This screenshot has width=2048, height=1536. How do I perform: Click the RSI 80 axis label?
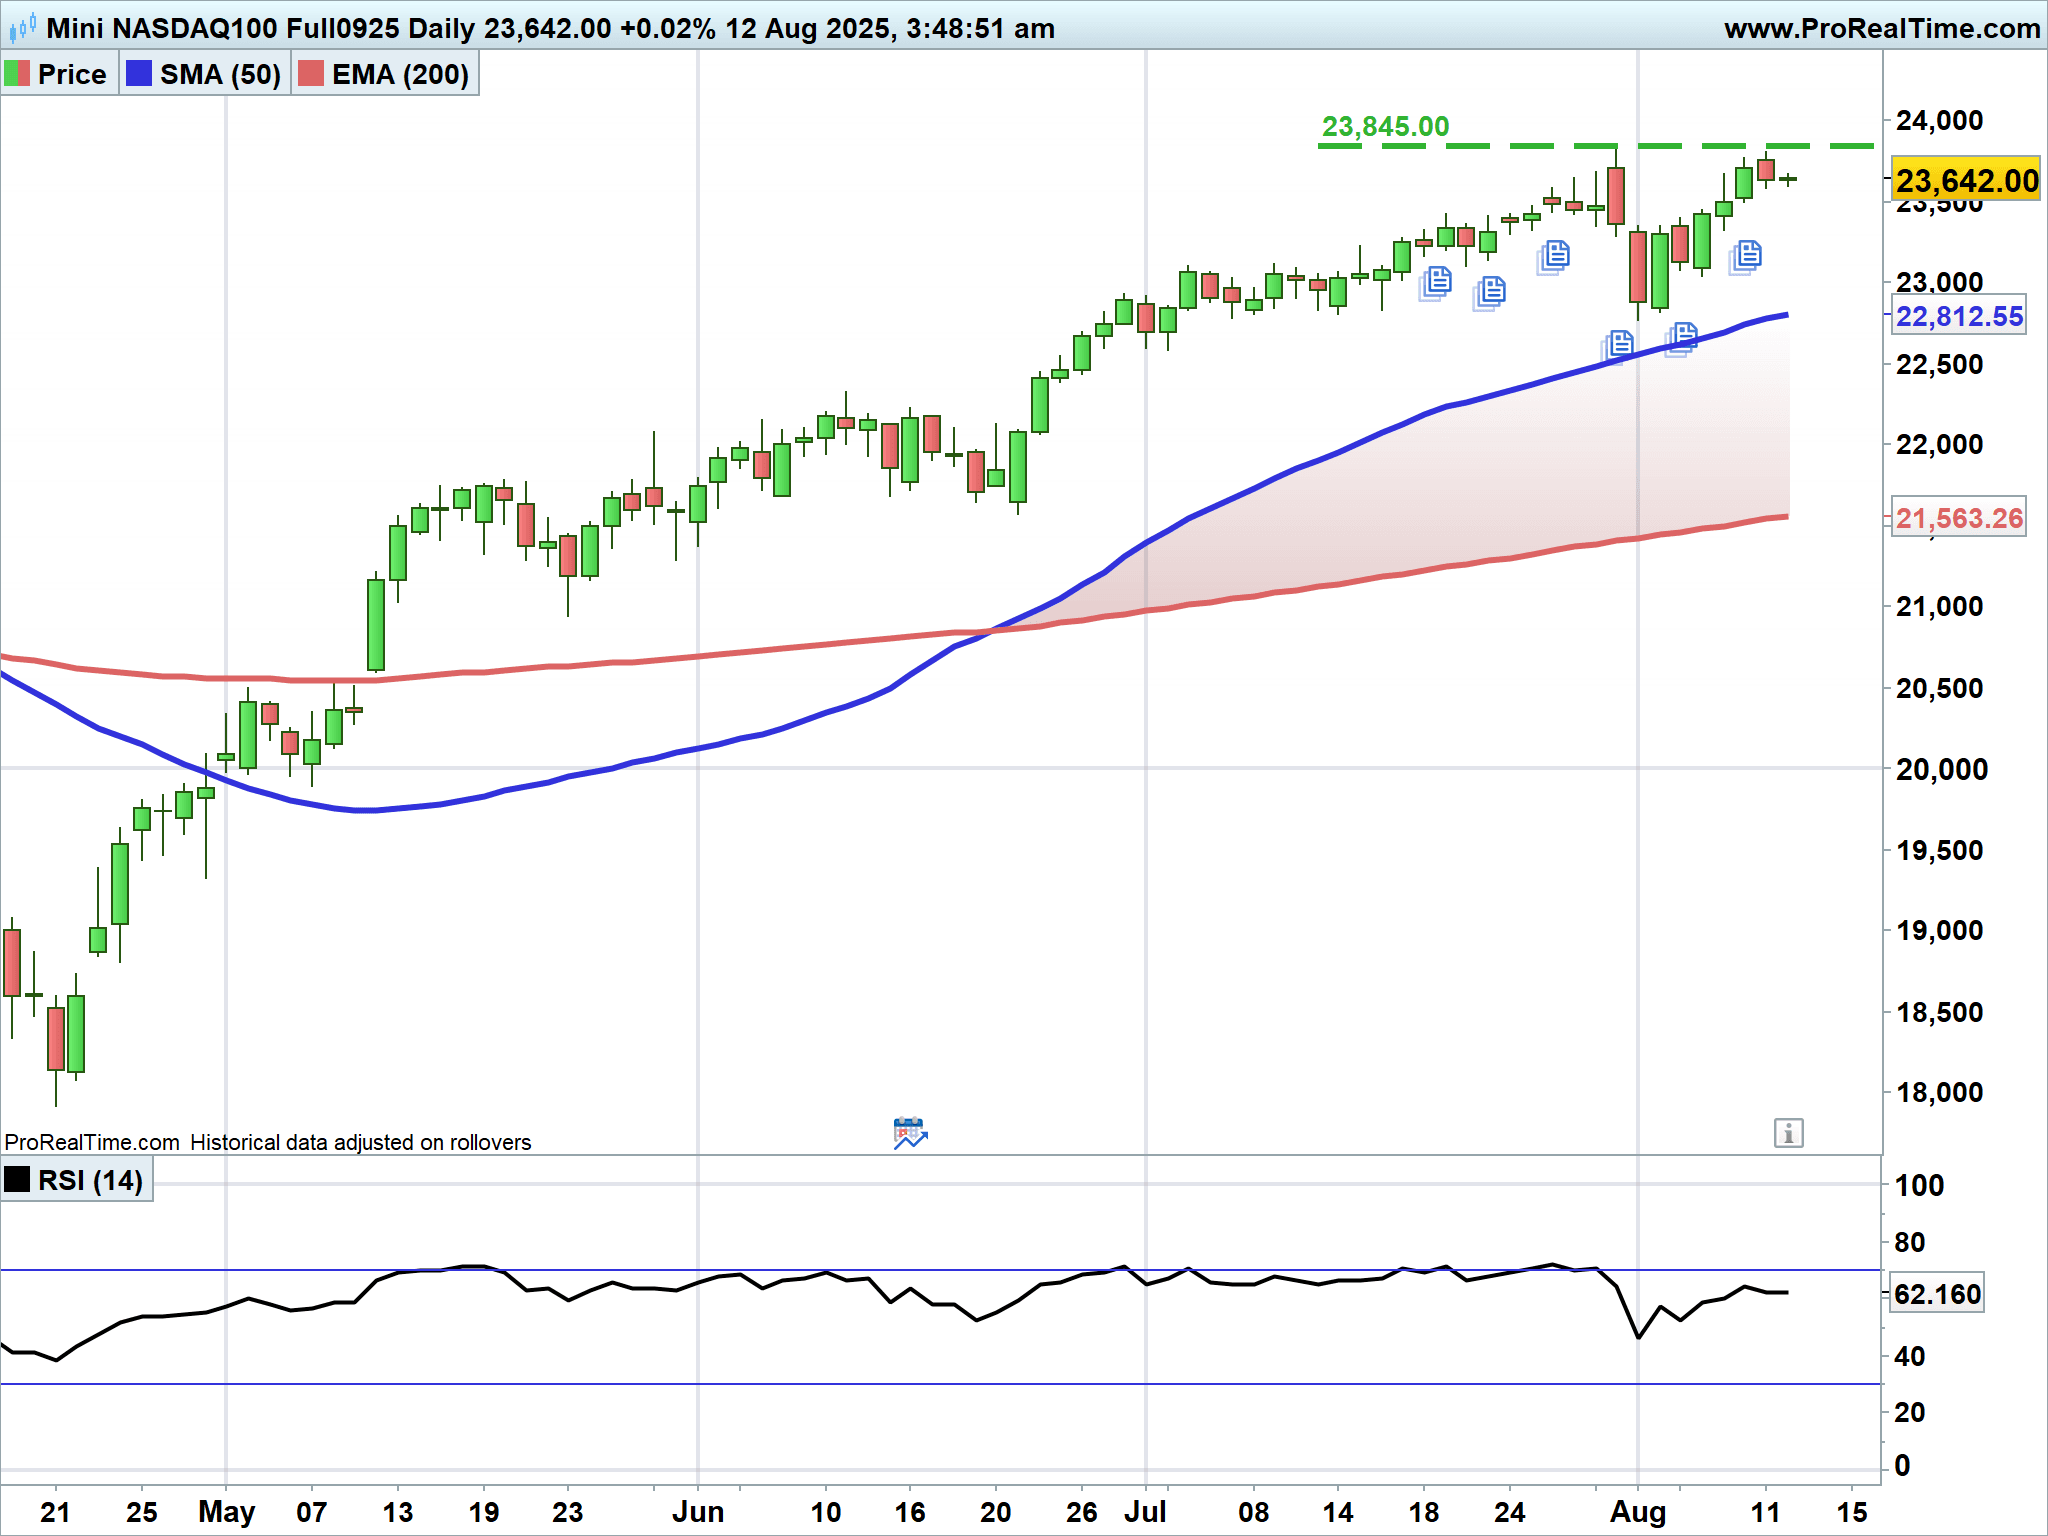coord(1910,1242)
